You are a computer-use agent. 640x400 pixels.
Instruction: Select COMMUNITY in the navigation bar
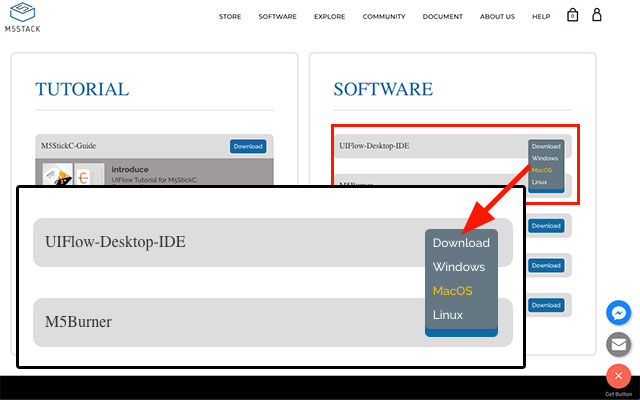[x=384, y=17]
